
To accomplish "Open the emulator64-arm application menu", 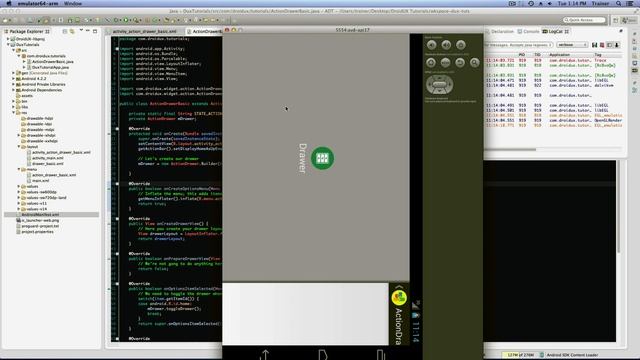I will (38, 3).
